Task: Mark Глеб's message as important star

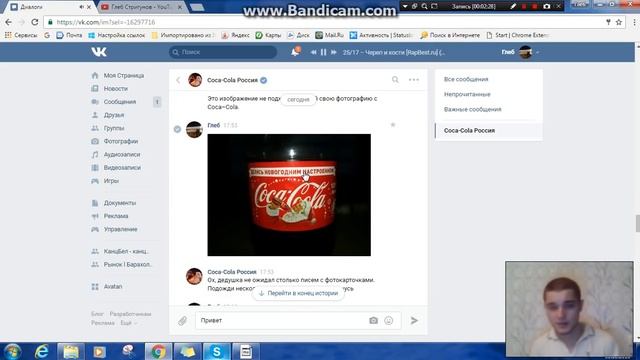Action: pyautogui.click(x=393, y=125)
